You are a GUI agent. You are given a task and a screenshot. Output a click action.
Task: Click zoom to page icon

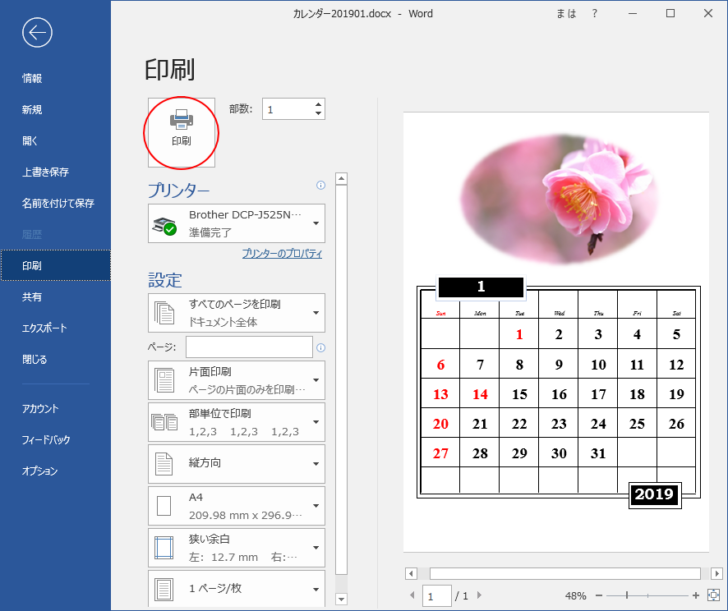[713, 595]
